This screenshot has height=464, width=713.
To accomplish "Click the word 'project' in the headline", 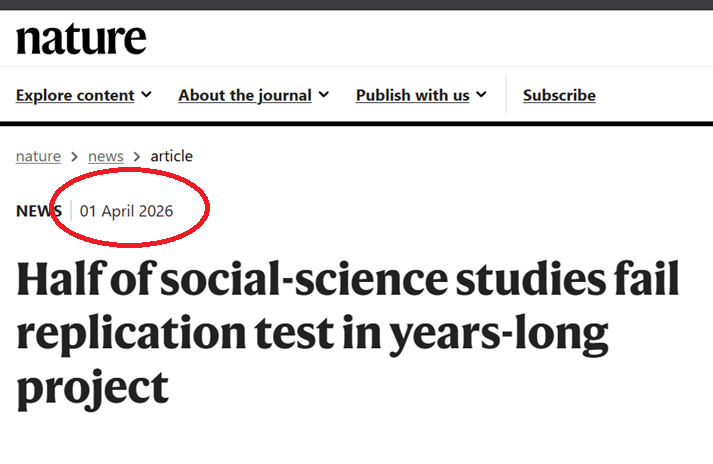I will tap(93, 389).
